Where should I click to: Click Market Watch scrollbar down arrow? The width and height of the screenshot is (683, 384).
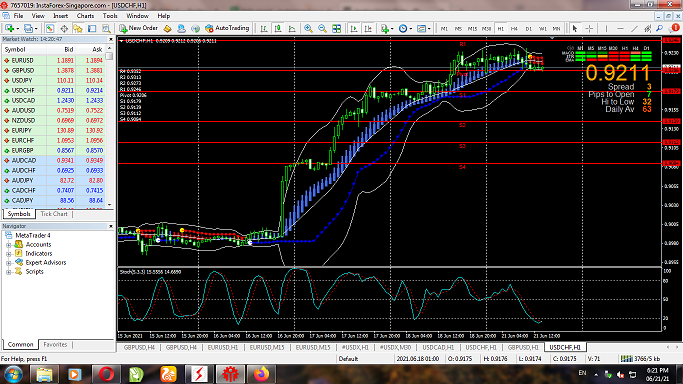coord(110,205)
